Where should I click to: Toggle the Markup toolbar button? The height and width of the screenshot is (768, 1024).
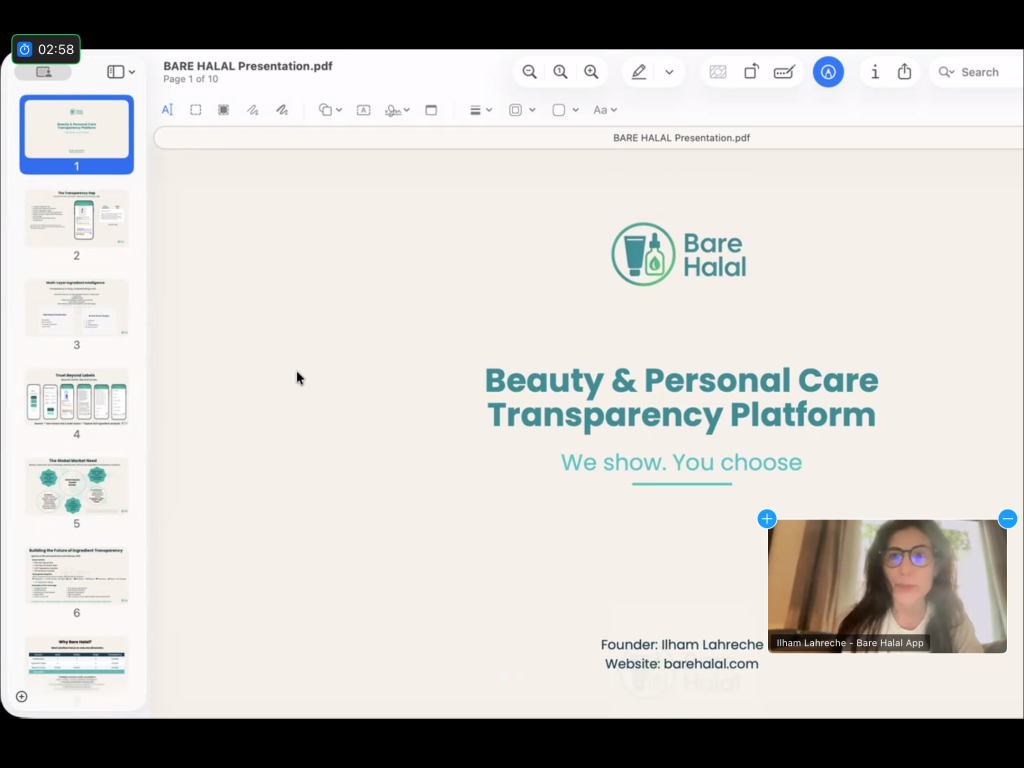828,72
